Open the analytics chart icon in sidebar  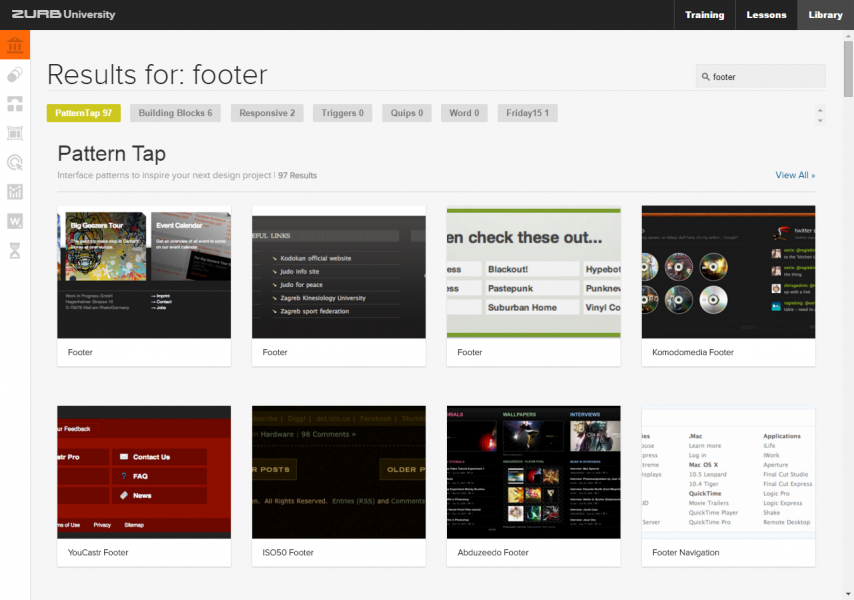pos(14,191)
